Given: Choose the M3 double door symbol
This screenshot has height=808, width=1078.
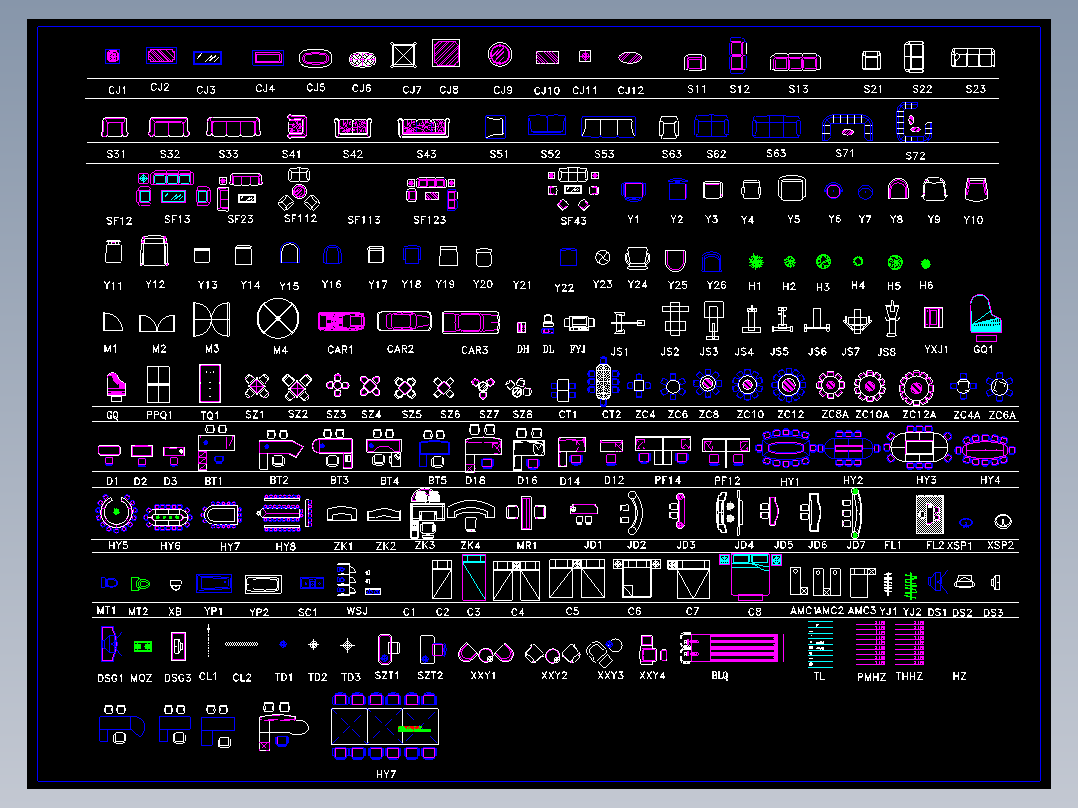Looking at the screenshot, I should (211, 320).
